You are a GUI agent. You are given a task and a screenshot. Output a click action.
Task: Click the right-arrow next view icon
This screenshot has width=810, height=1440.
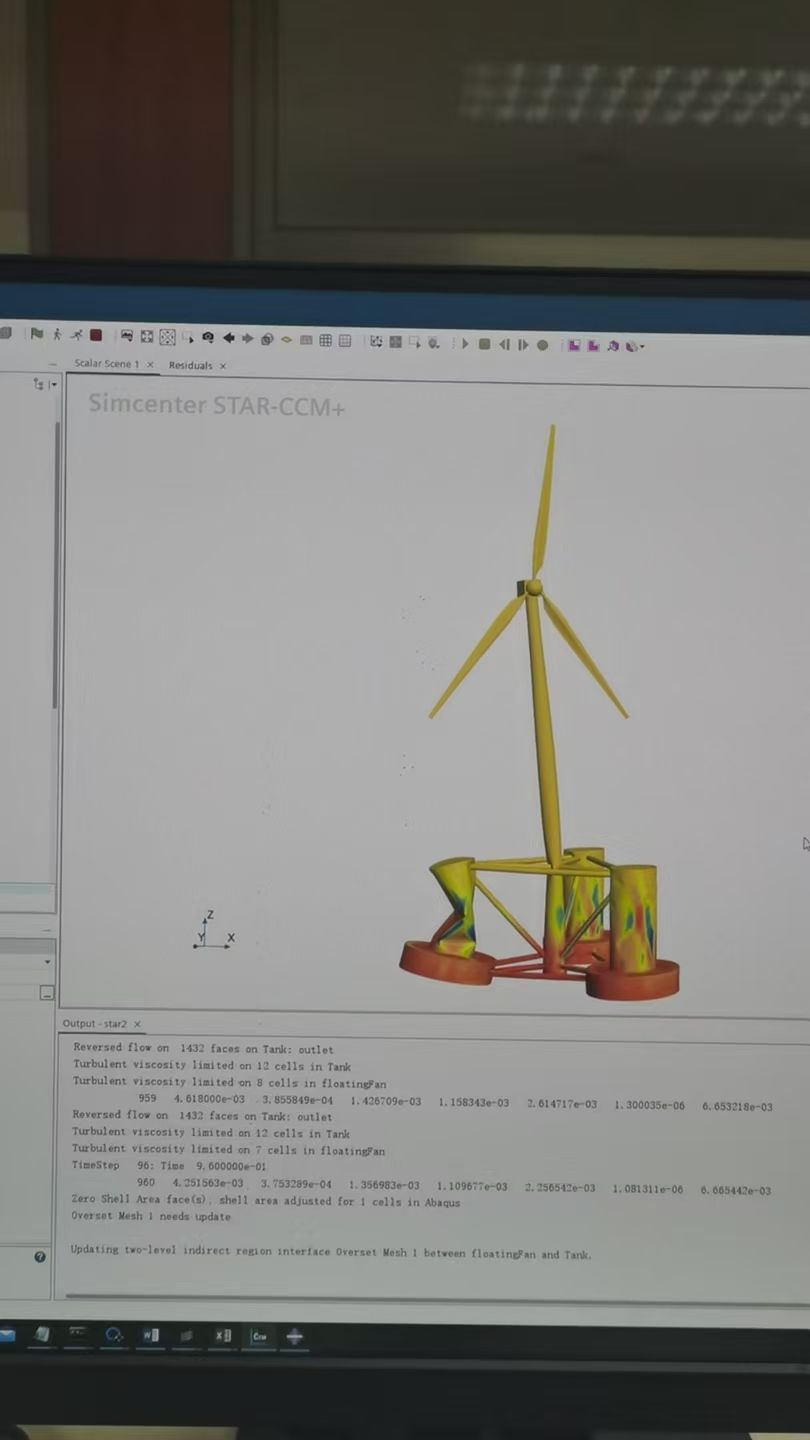(248, 339)
